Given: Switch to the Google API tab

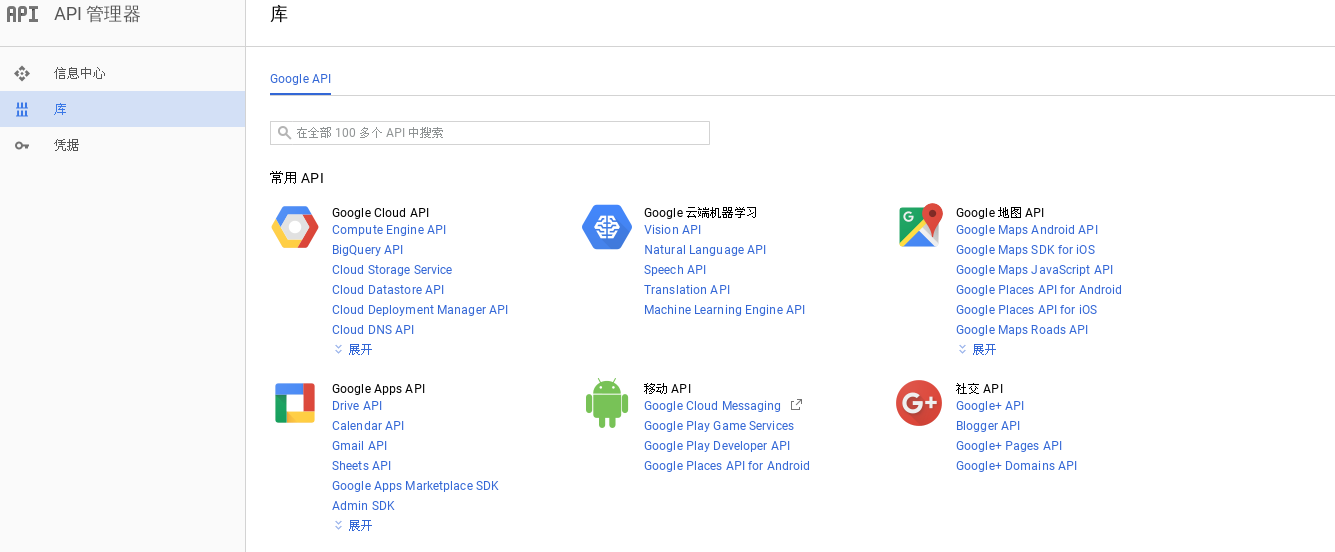Looking at the screenshot, I should [x=300, y=79].
